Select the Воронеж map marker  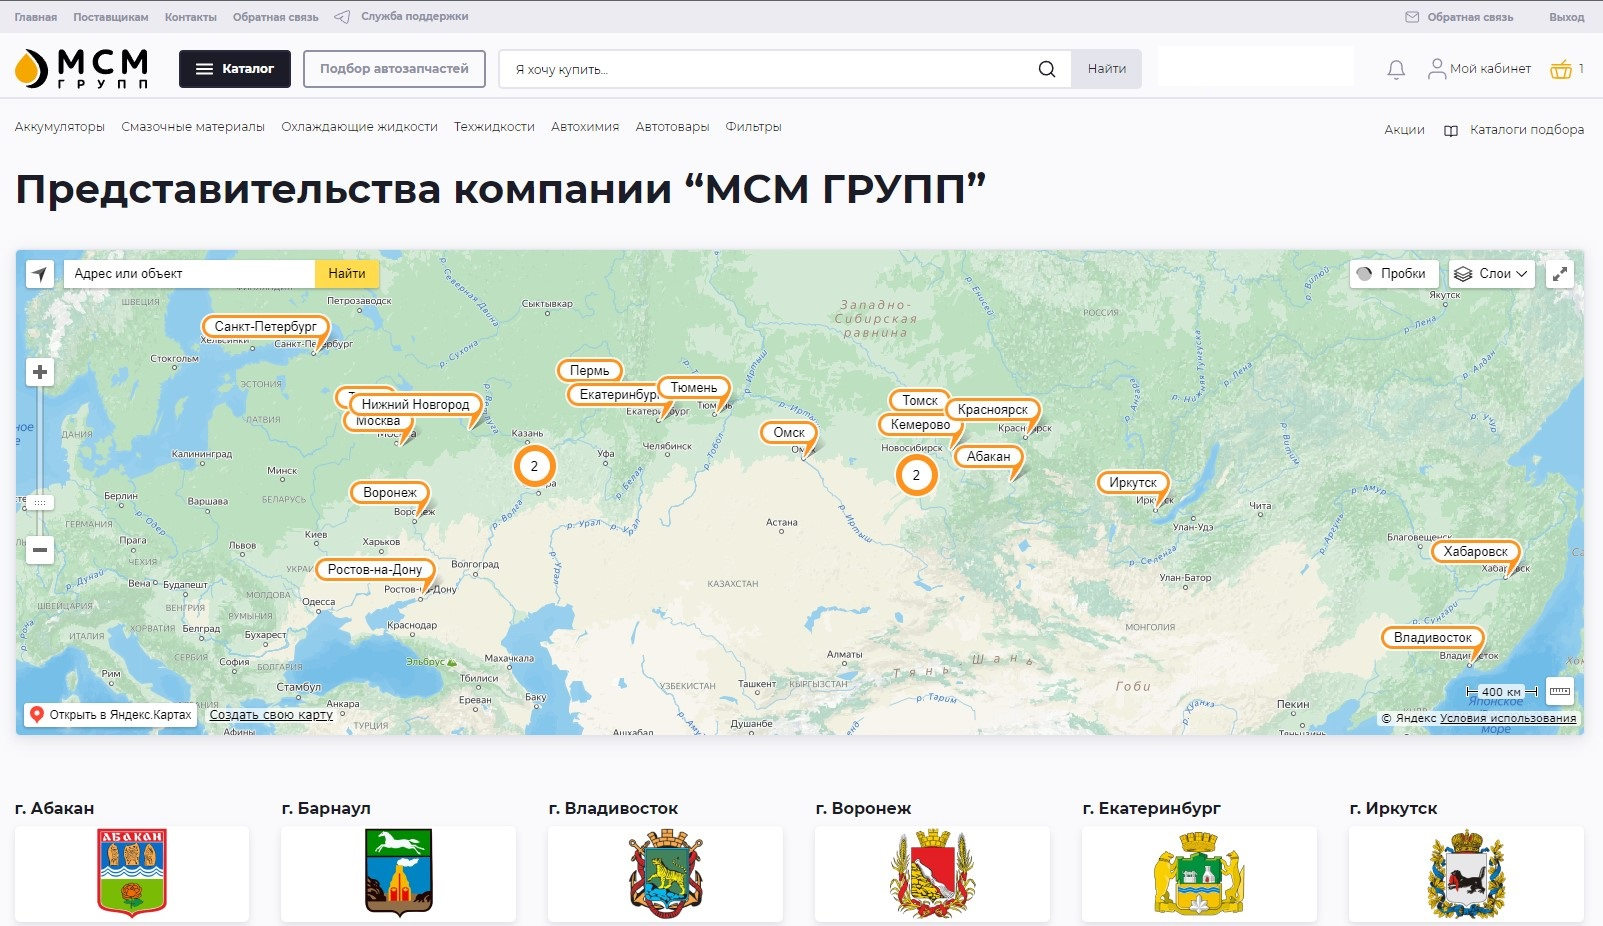click(x=390, y=492)
